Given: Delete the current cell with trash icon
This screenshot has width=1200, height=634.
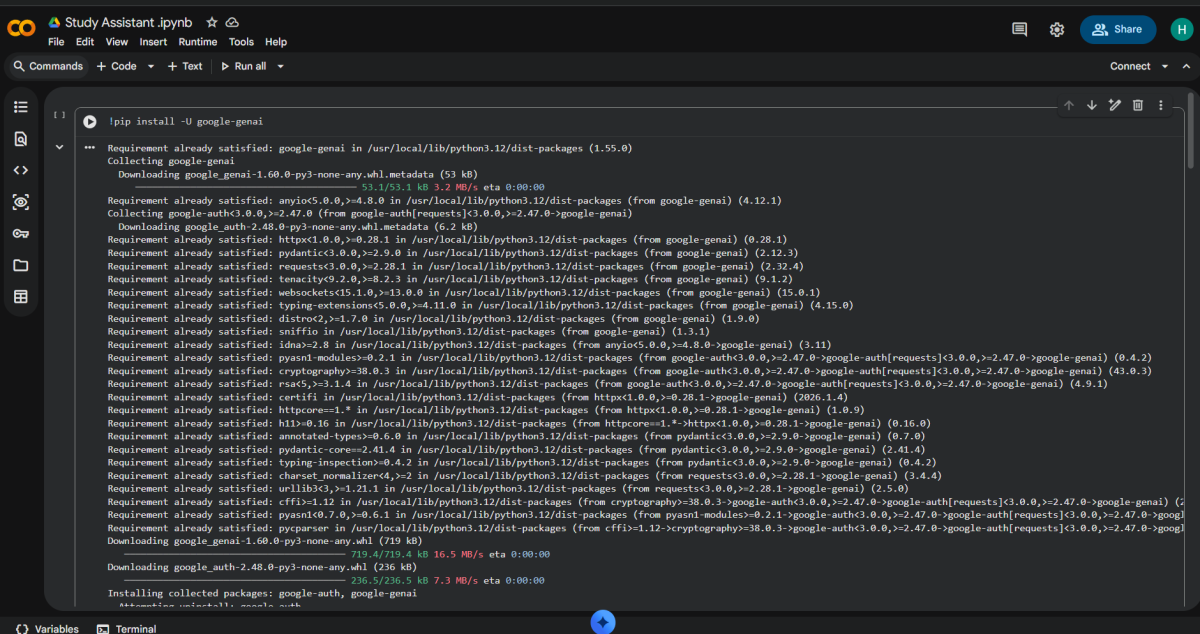Looking at the screenshot, I should pyautogui.click(x=1137, y=105).
